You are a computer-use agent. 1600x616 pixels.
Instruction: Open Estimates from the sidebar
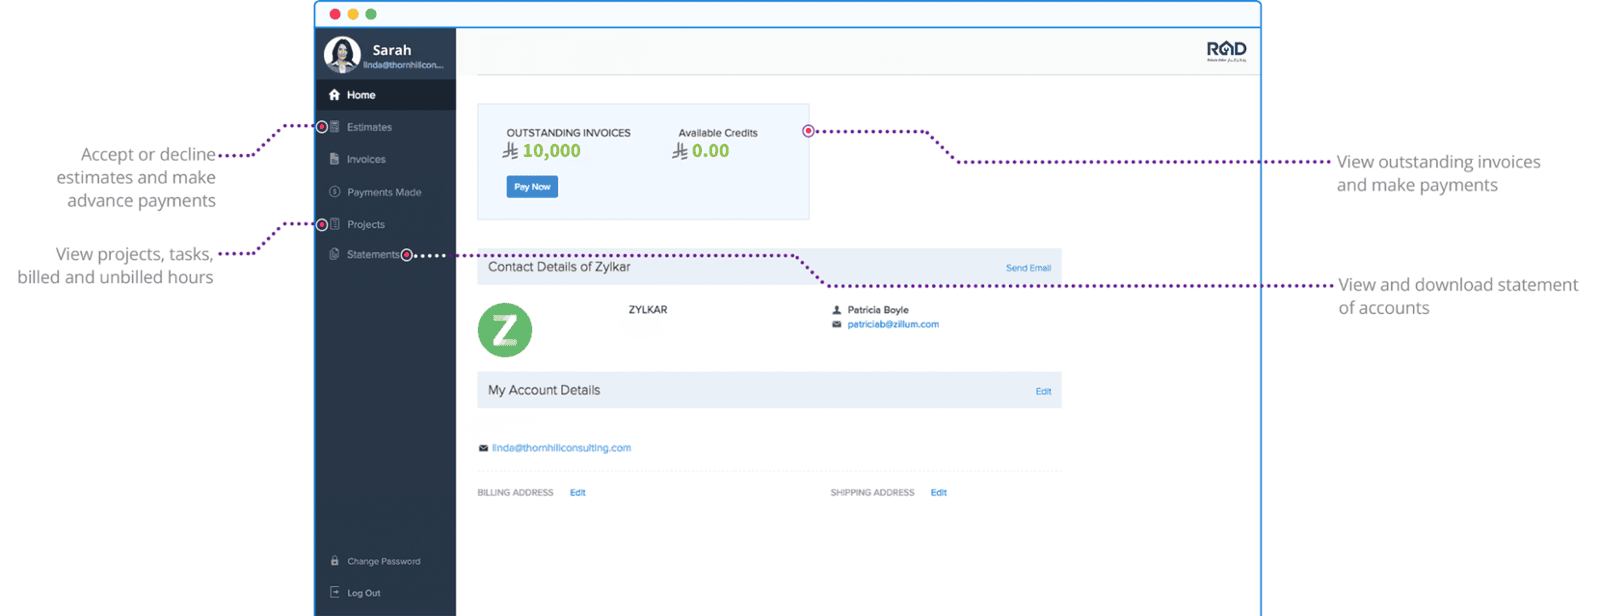point(369,127)
